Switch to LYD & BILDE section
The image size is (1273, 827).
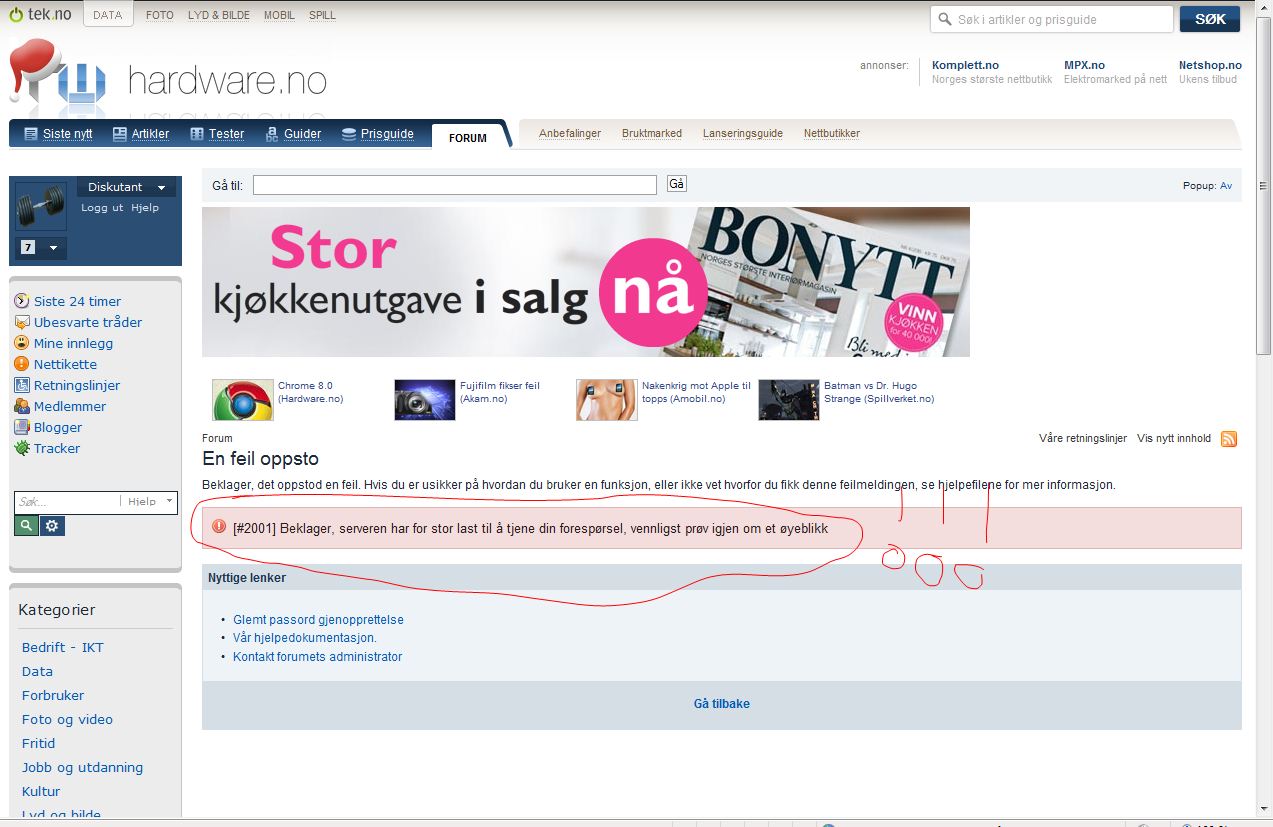click(219, 15)
